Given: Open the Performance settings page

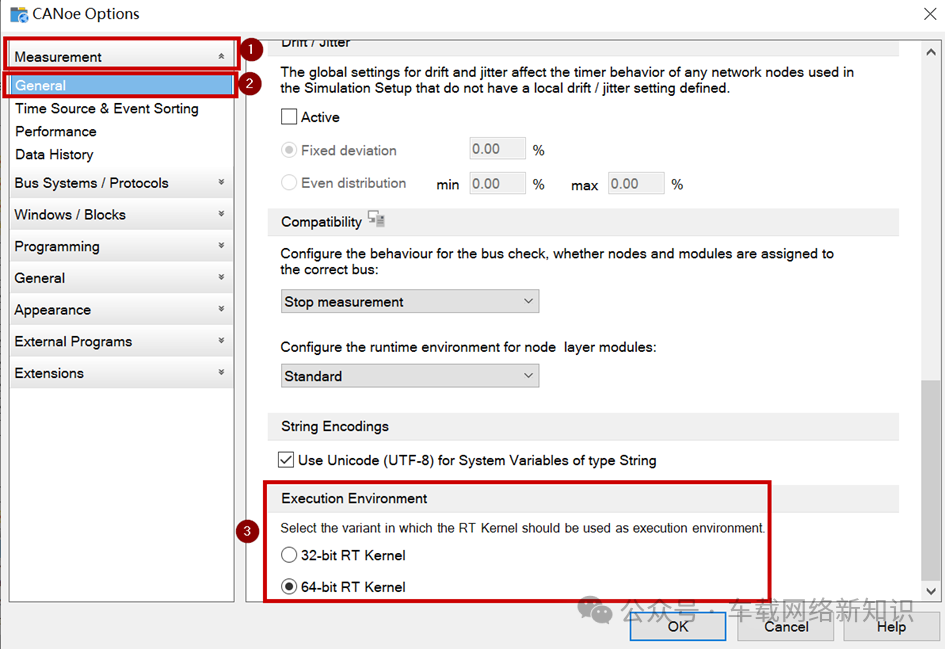Looking at the screenshot, I should [x=55, y=131].
